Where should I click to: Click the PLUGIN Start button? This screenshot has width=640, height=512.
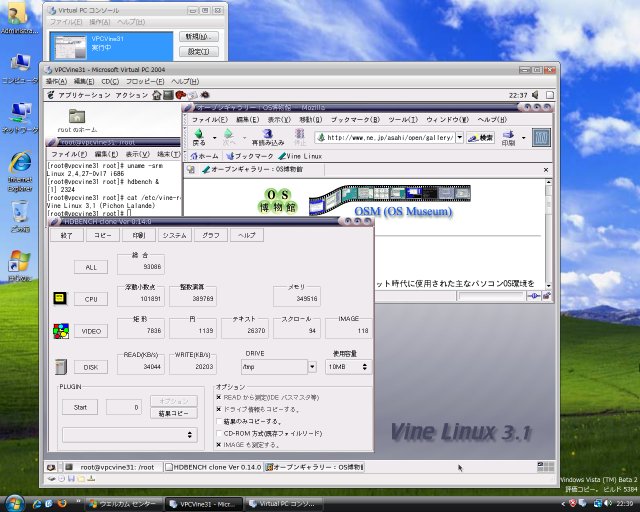[80, 407]
